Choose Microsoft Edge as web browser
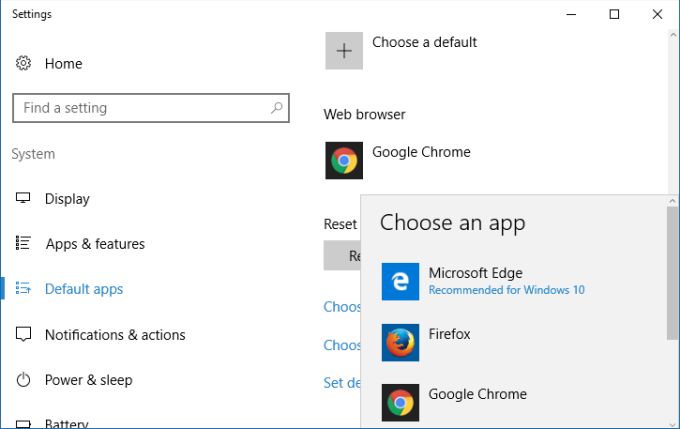This screenshot has width=680, height=429. click(475, 273)
